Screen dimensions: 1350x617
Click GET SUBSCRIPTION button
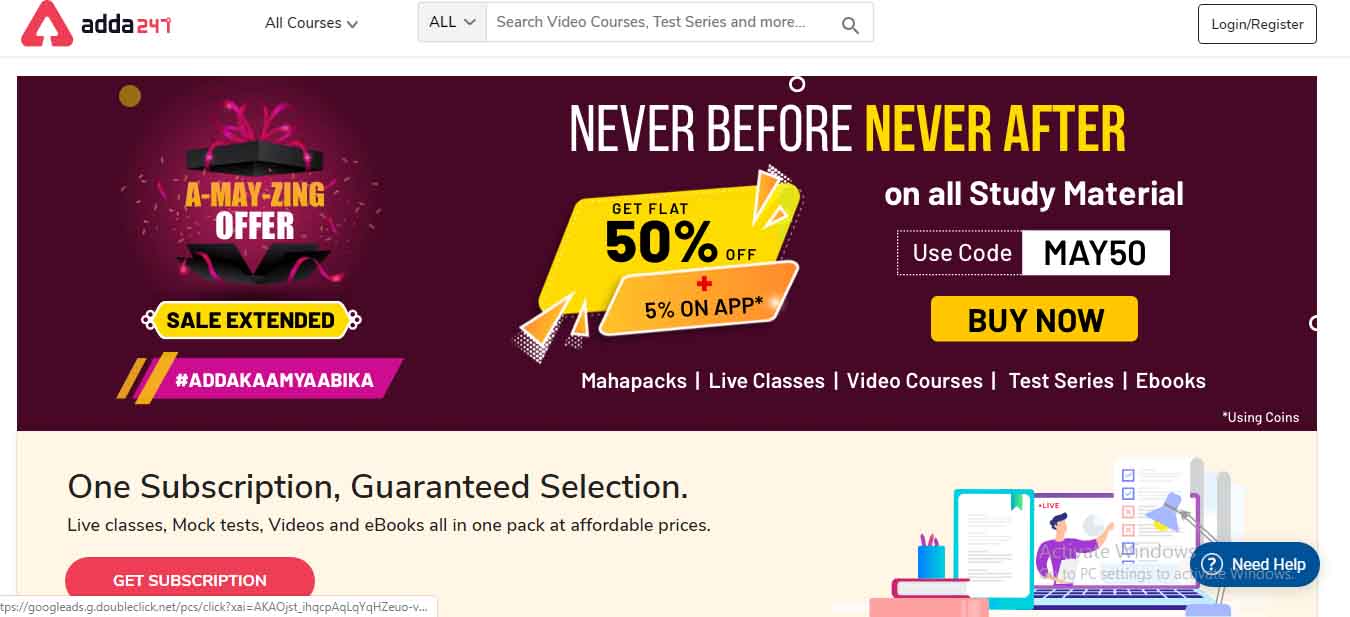click(190, 580)
